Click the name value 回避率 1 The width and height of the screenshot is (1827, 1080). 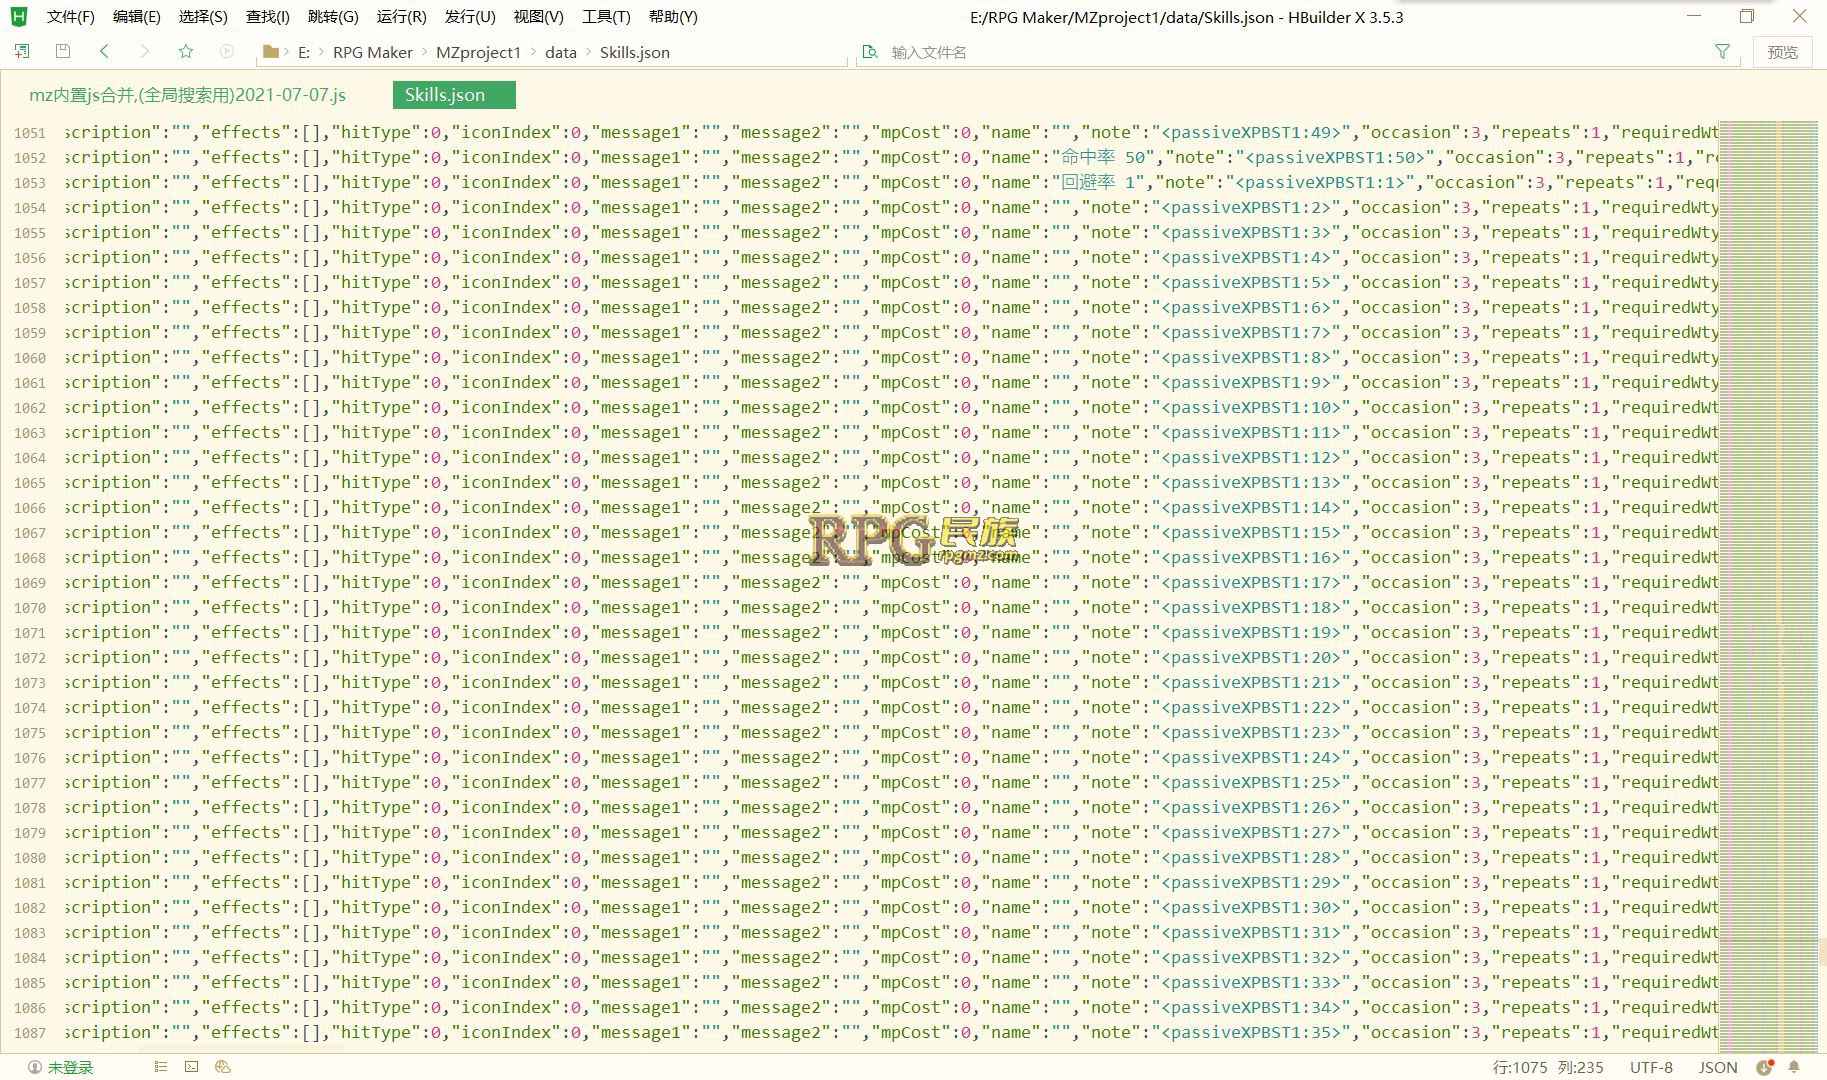1098,182
